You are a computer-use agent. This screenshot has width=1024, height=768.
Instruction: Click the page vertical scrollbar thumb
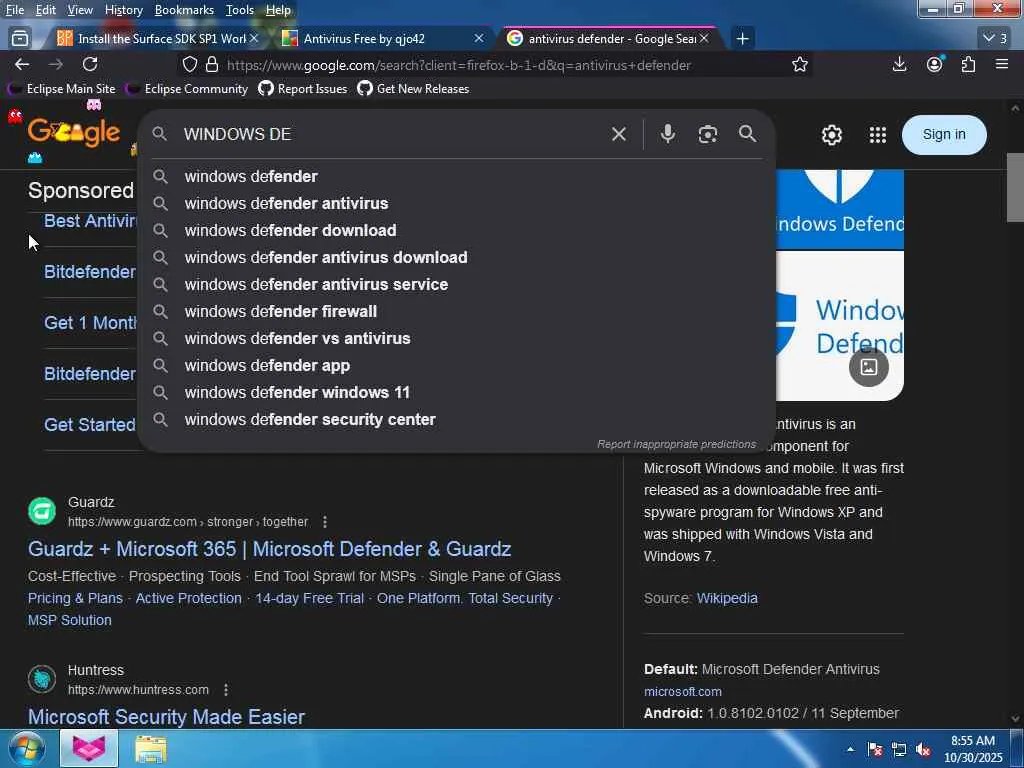point(1015,187)
